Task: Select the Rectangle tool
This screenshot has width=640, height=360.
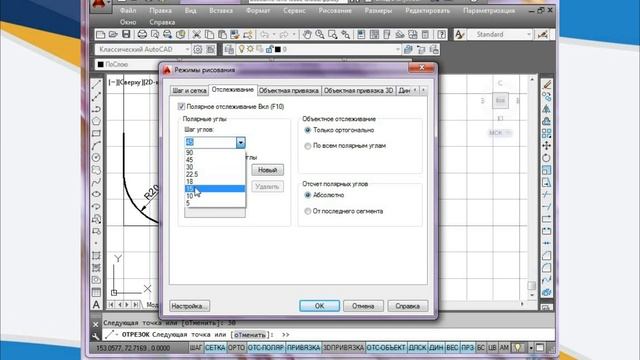Action: point(96,133)
